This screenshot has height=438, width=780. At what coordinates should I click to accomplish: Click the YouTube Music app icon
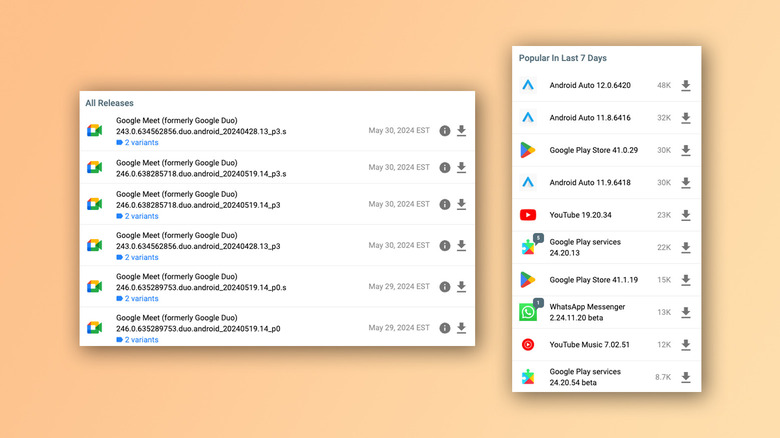528,345
